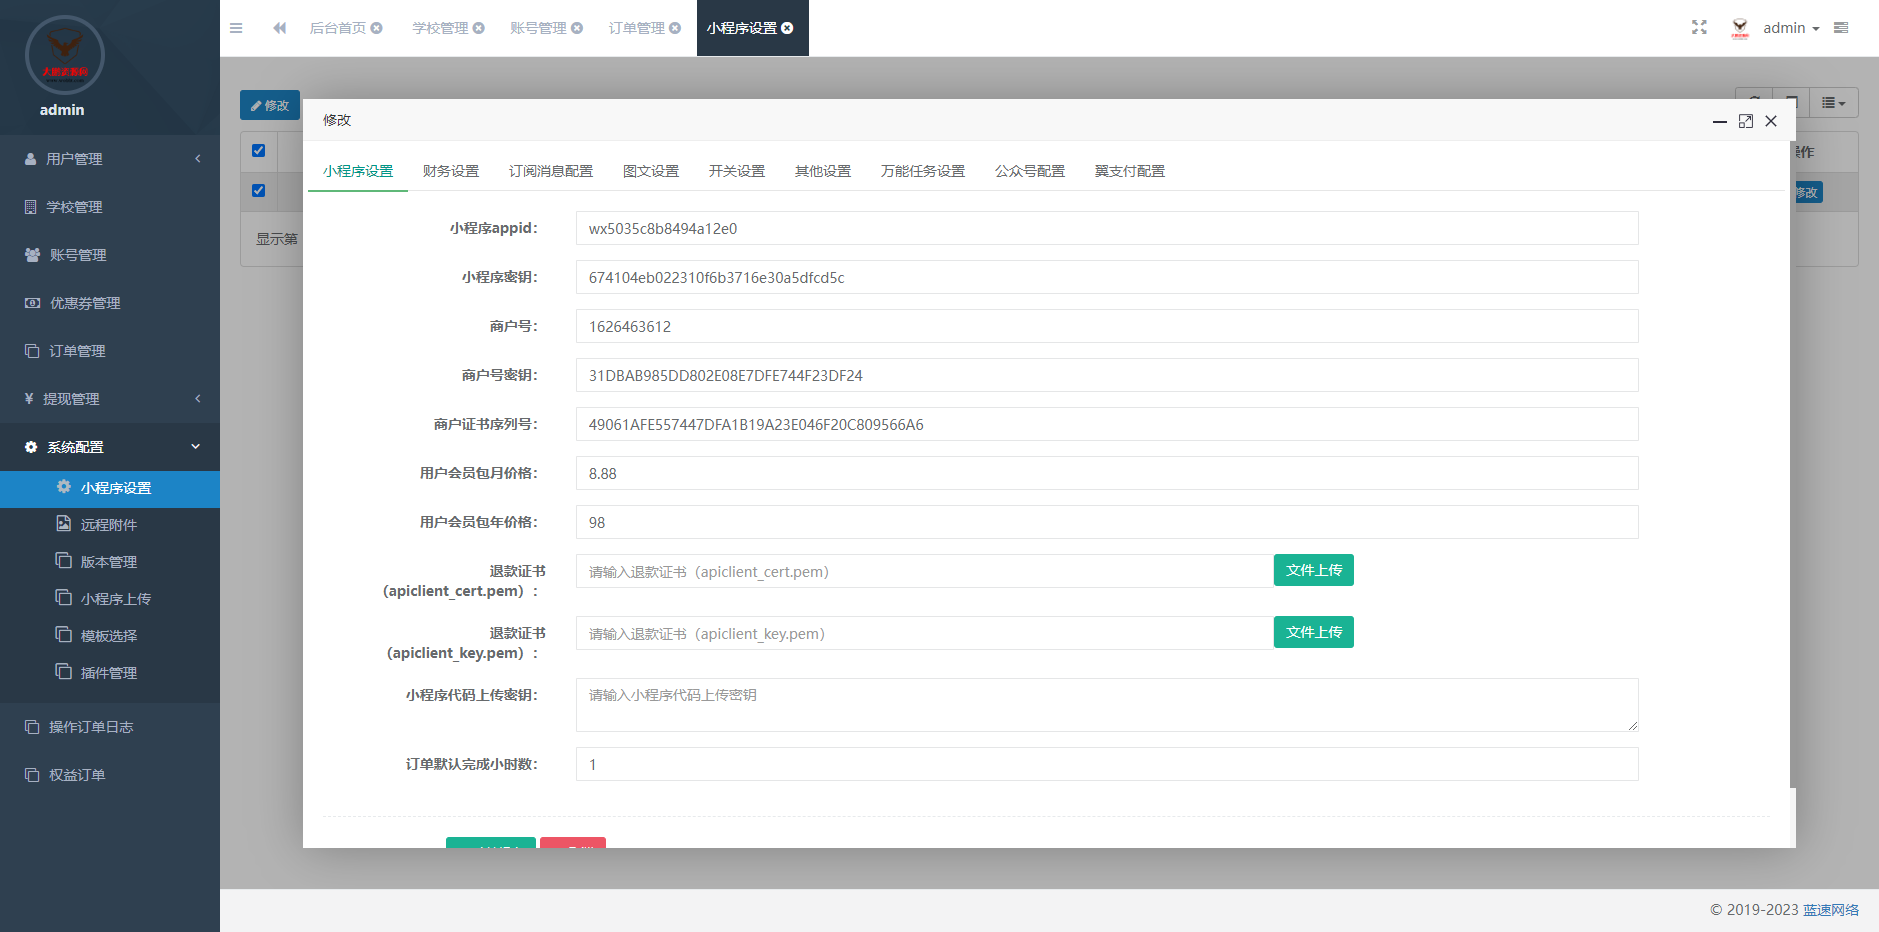Toggle the header row select-all checkbox

[259, 151]
